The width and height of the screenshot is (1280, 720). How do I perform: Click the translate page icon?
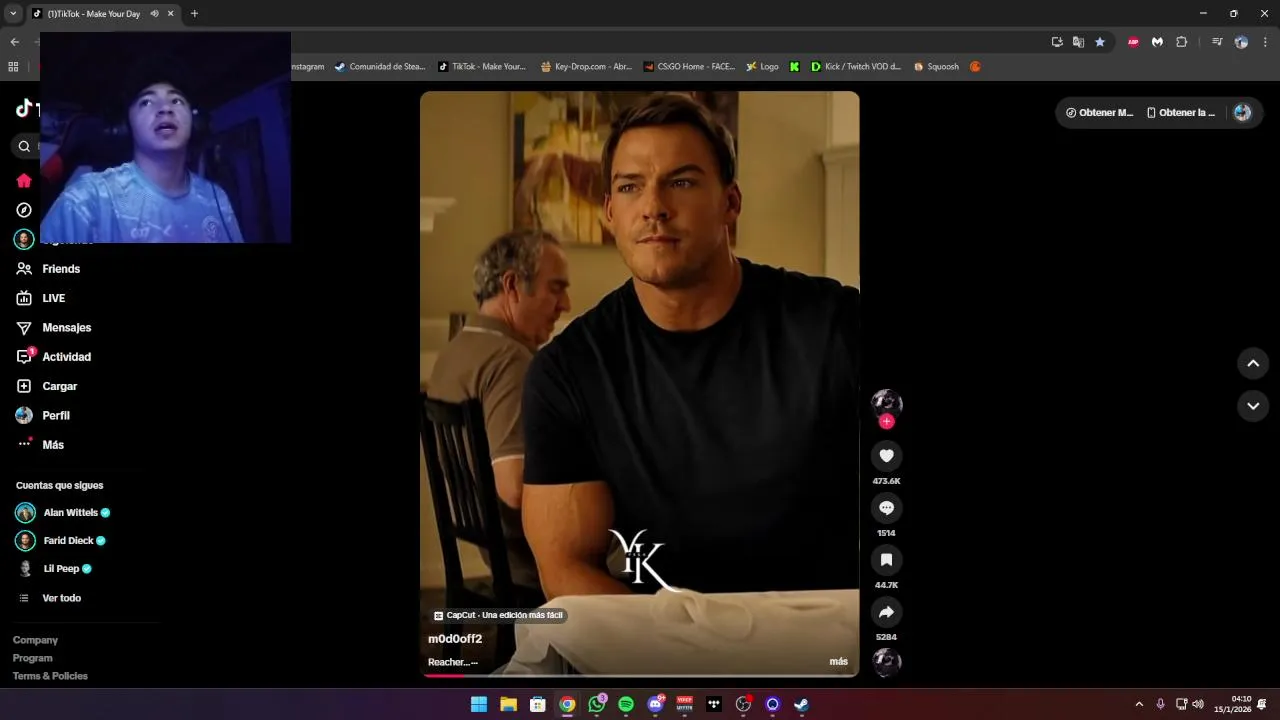pyautogui.click(x=1078, y=42)
